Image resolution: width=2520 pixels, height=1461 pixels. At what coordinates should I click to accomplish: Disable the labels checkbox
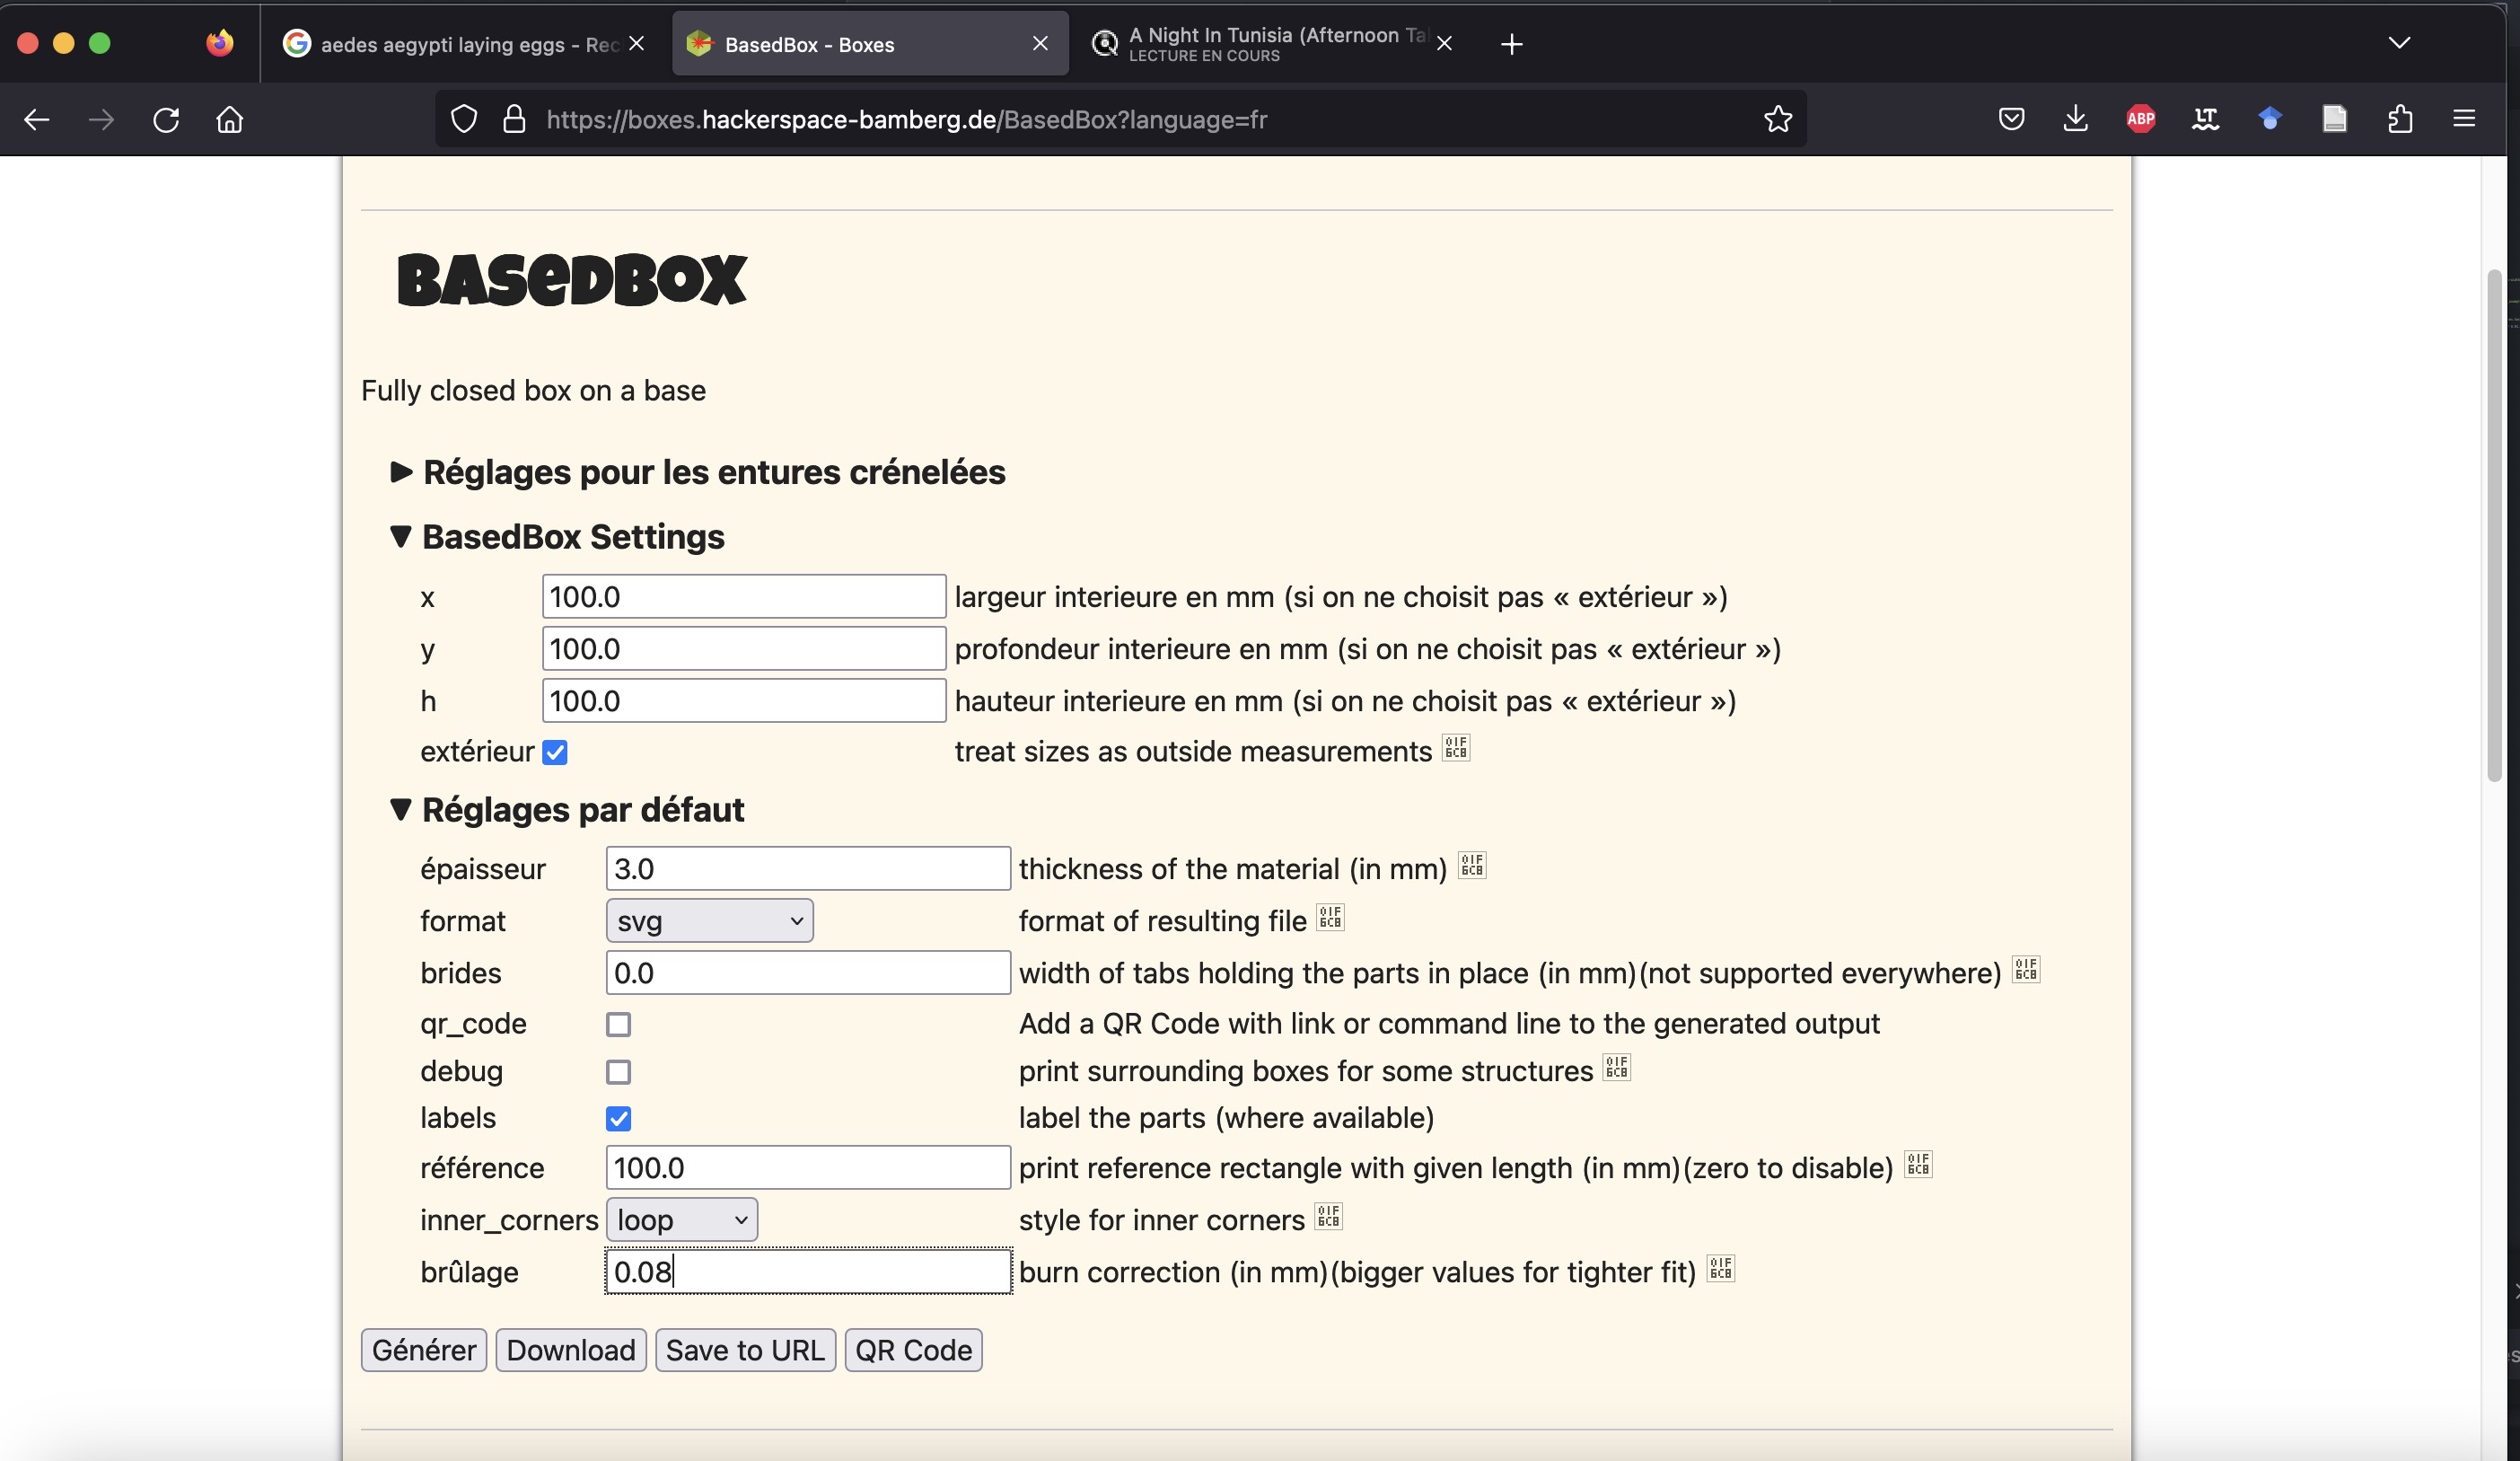[x=620, y=1118]
